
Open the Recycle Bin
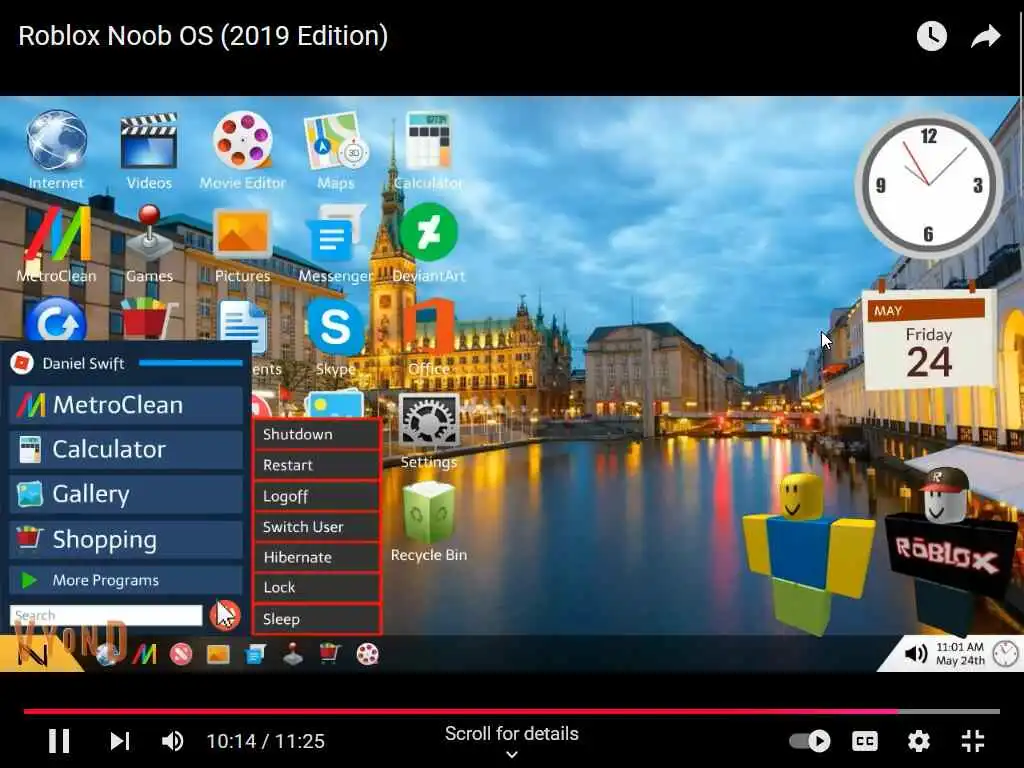tap(428, 513)
